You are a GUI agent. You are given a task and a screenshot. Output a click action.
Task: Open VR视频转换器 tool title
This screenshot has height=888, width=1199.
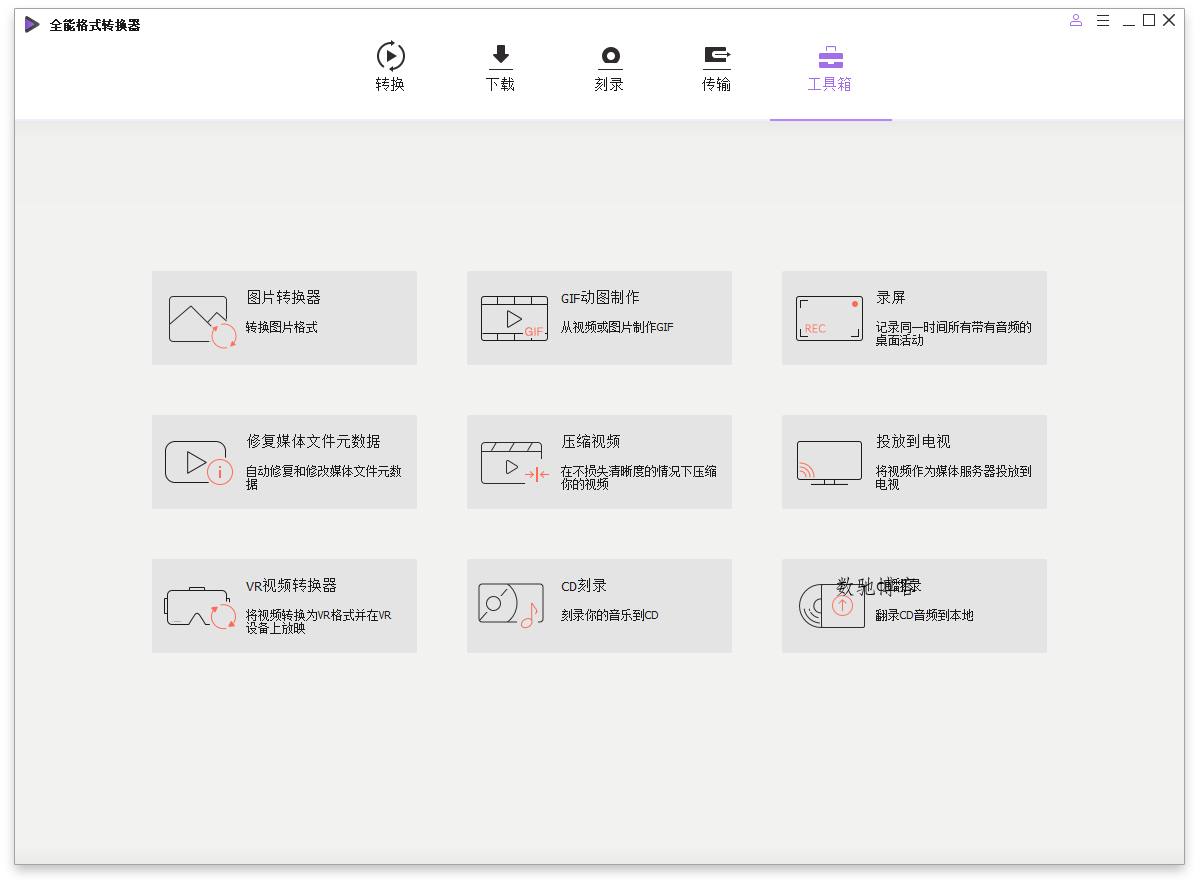(291, 585)
